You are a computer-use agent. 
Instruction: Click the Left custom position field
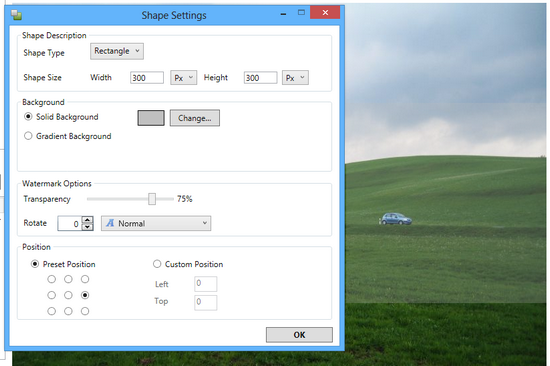[206, 284]
